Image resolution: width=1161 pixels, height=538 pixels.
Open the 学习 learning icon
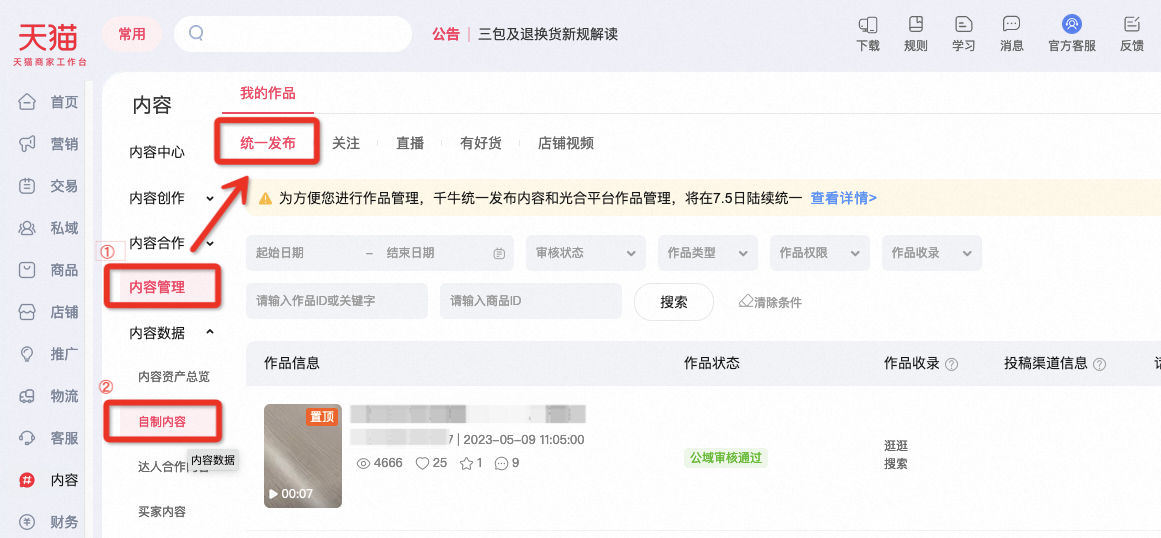point(963,24)
